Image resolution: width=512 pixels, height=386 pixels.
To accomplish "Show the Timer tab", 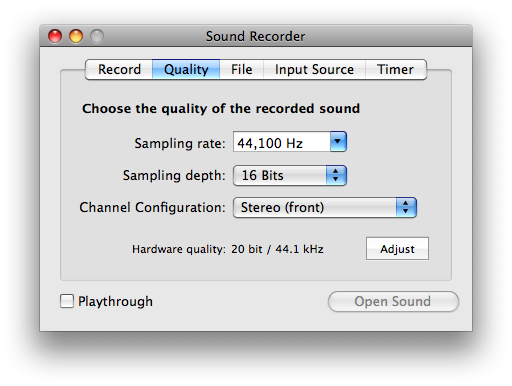I will pos(396,69).
